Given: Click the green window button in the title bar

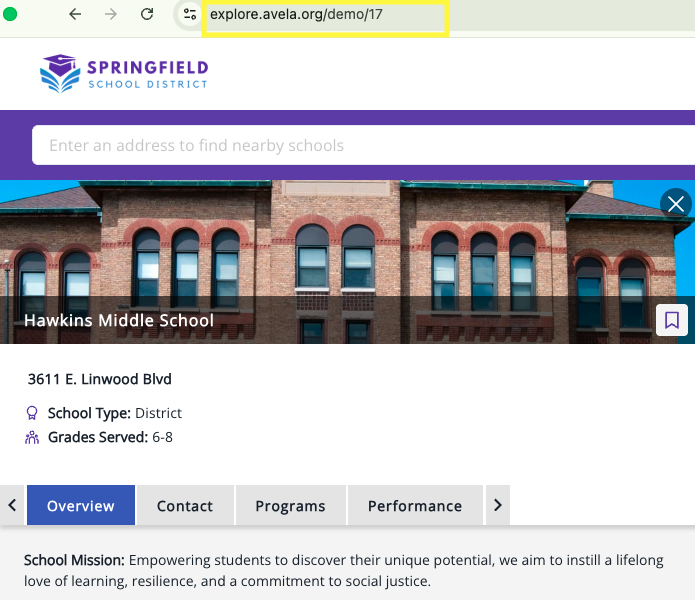Looking at the screenshot, I should tap(10, 14).
